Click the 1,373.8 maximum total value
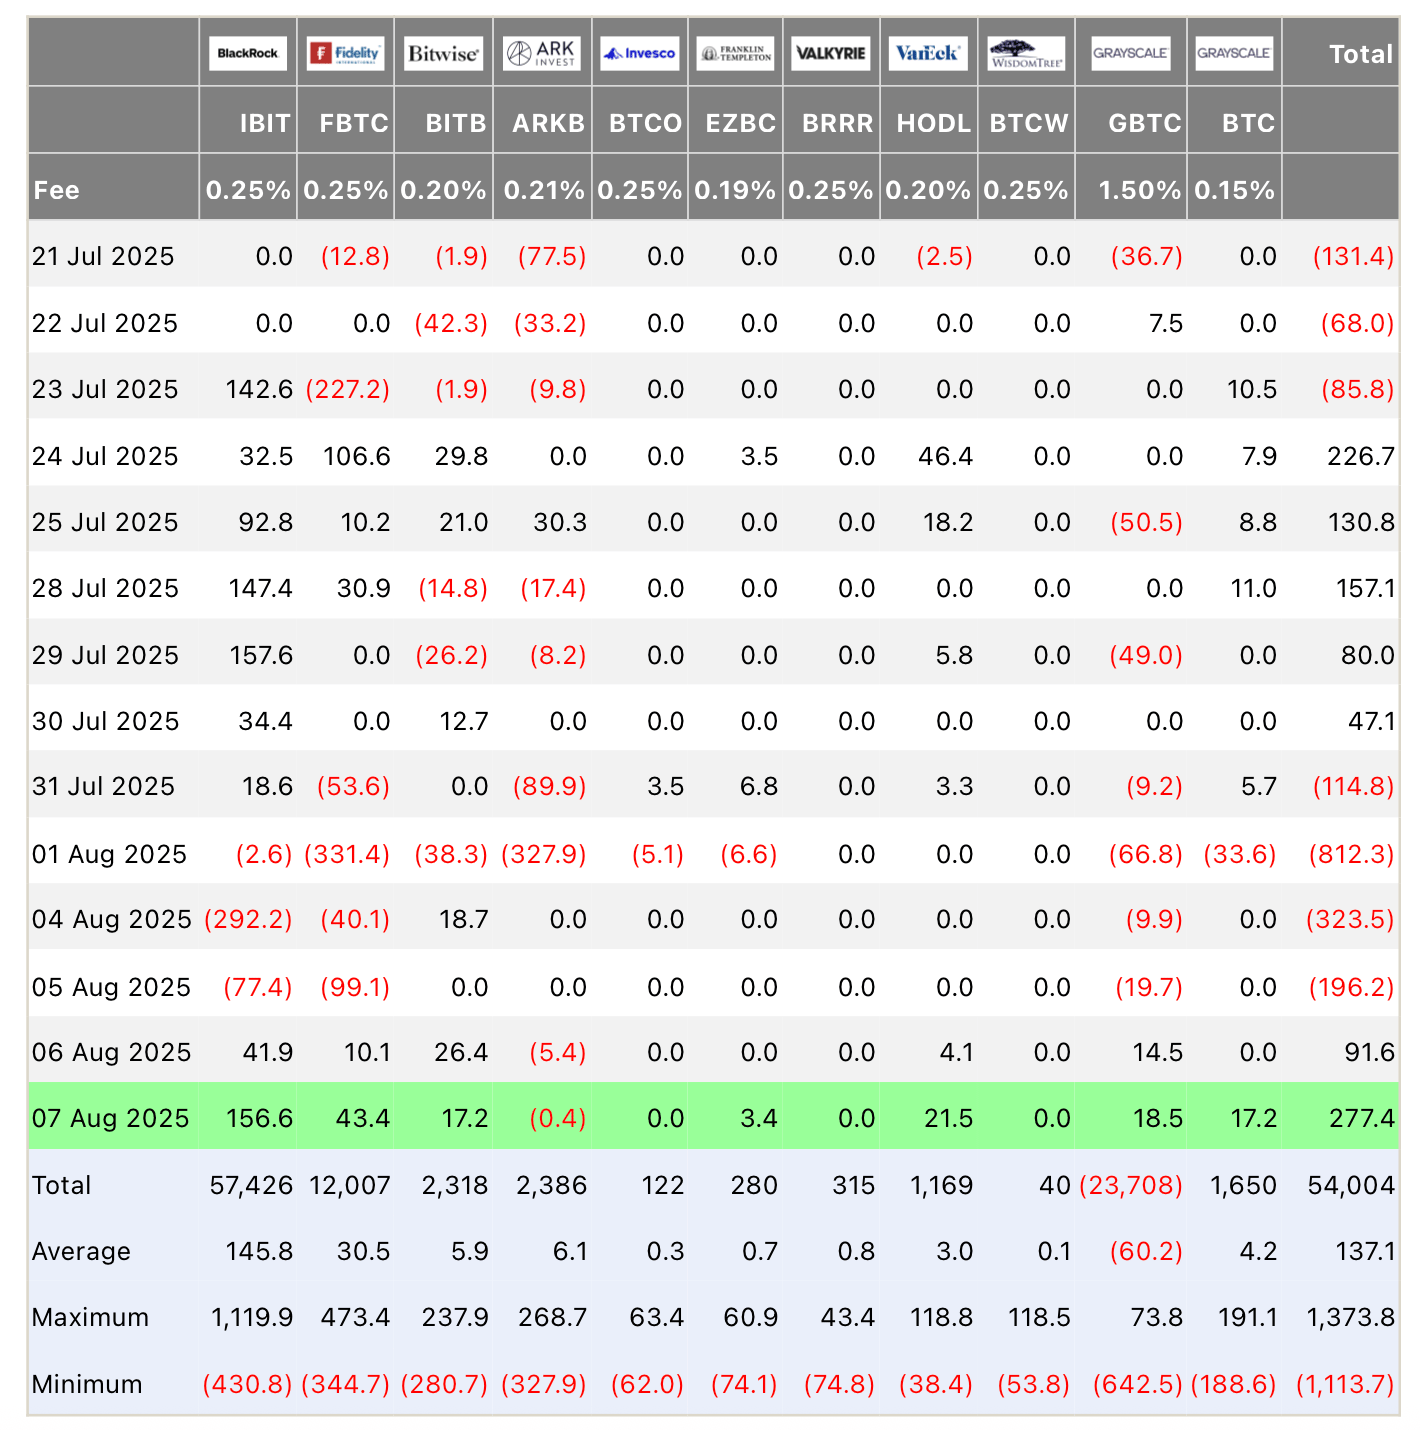The image size is (1420, 1430). [1351, 1317]
